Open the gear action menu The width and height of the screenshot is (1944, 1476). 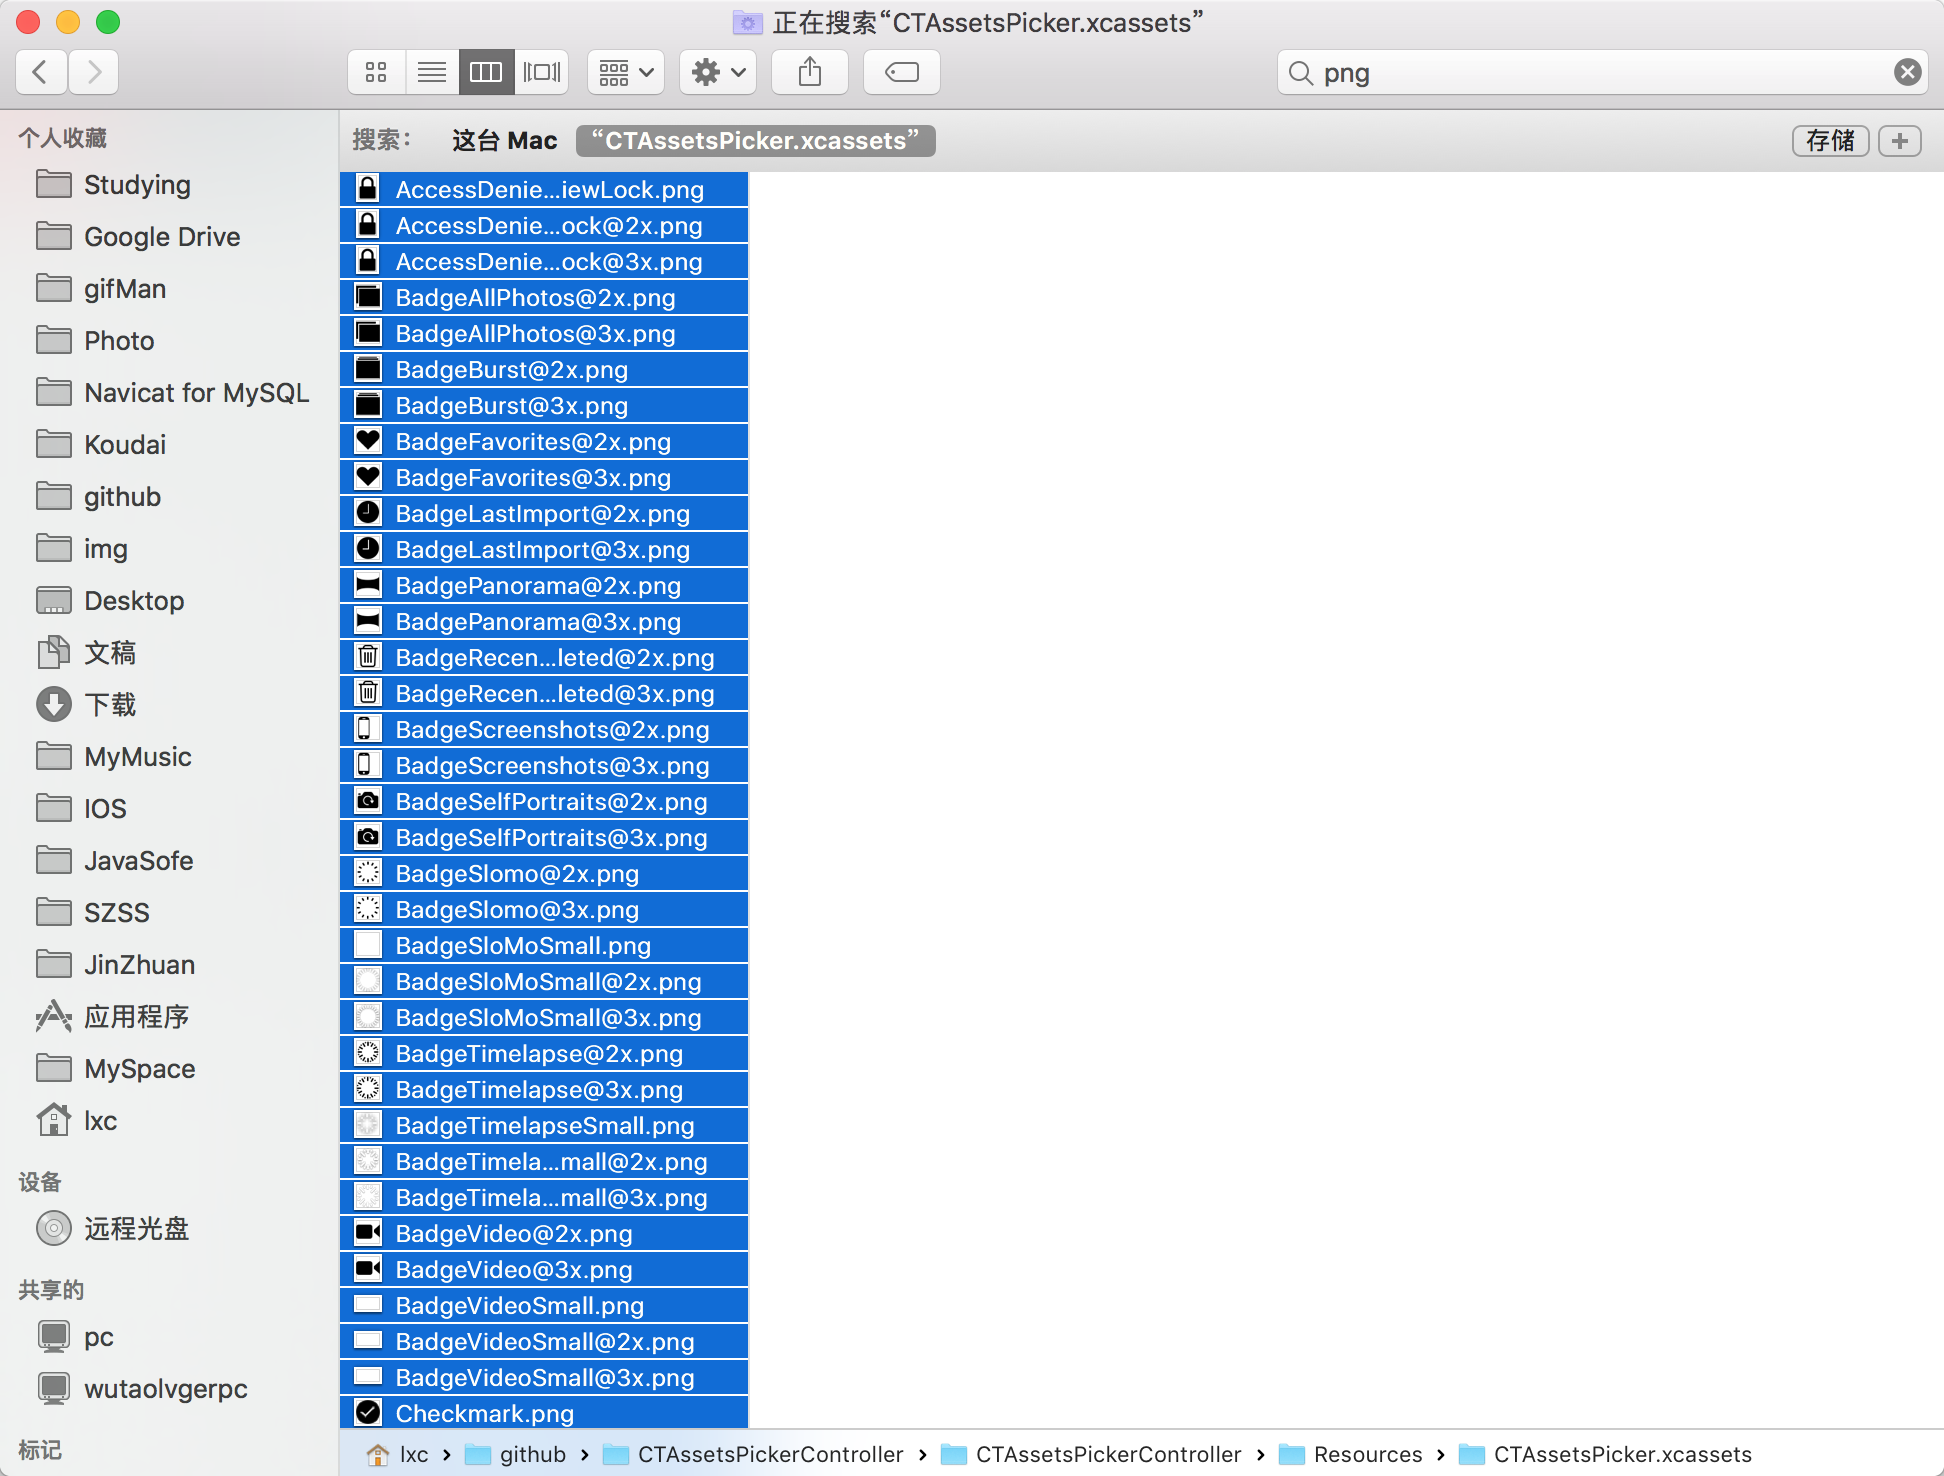717,72
